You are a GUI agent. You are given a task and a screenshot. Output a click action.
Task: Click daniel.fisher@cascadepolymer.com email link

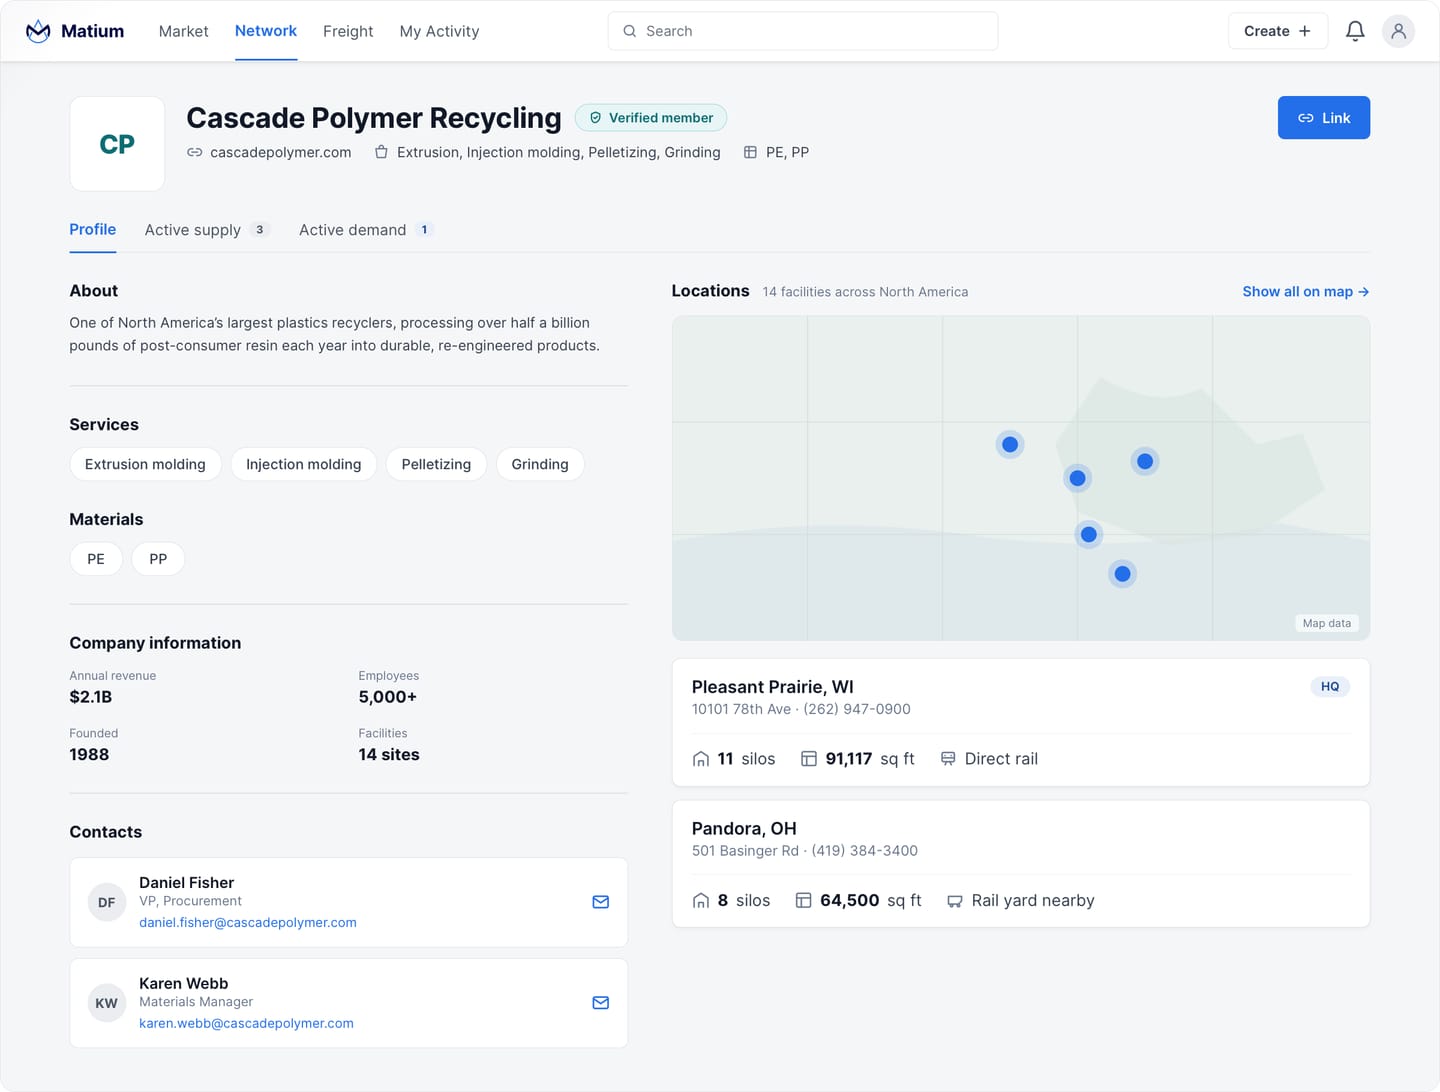(248, 922)
